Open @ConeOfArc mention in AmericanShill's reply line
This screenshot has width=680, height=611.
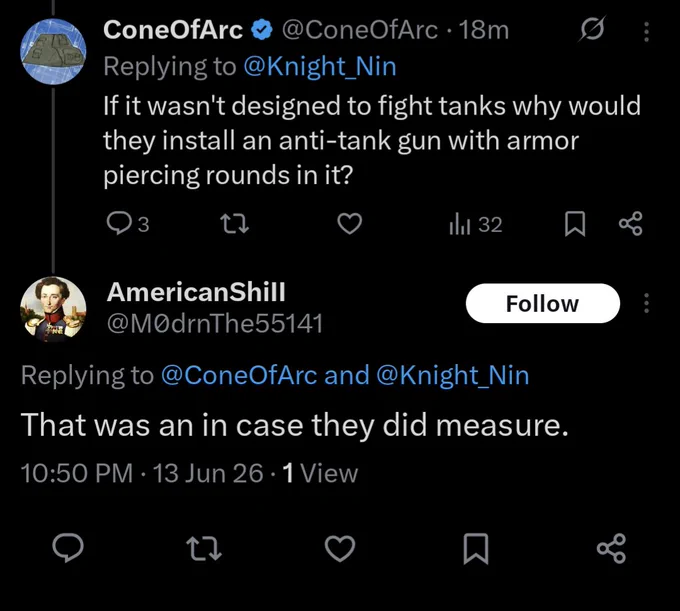click(x=239, y=375)
